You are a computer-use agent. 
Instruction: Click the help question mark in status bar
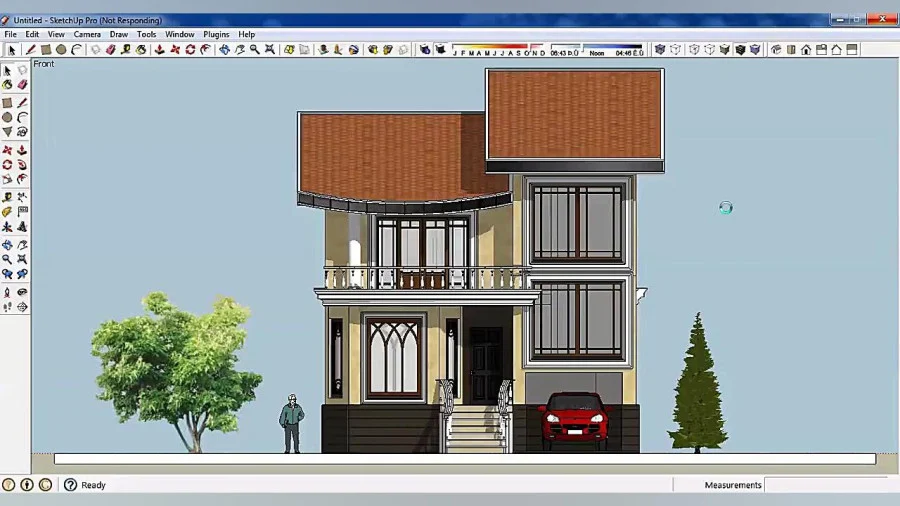click(71, 485)
